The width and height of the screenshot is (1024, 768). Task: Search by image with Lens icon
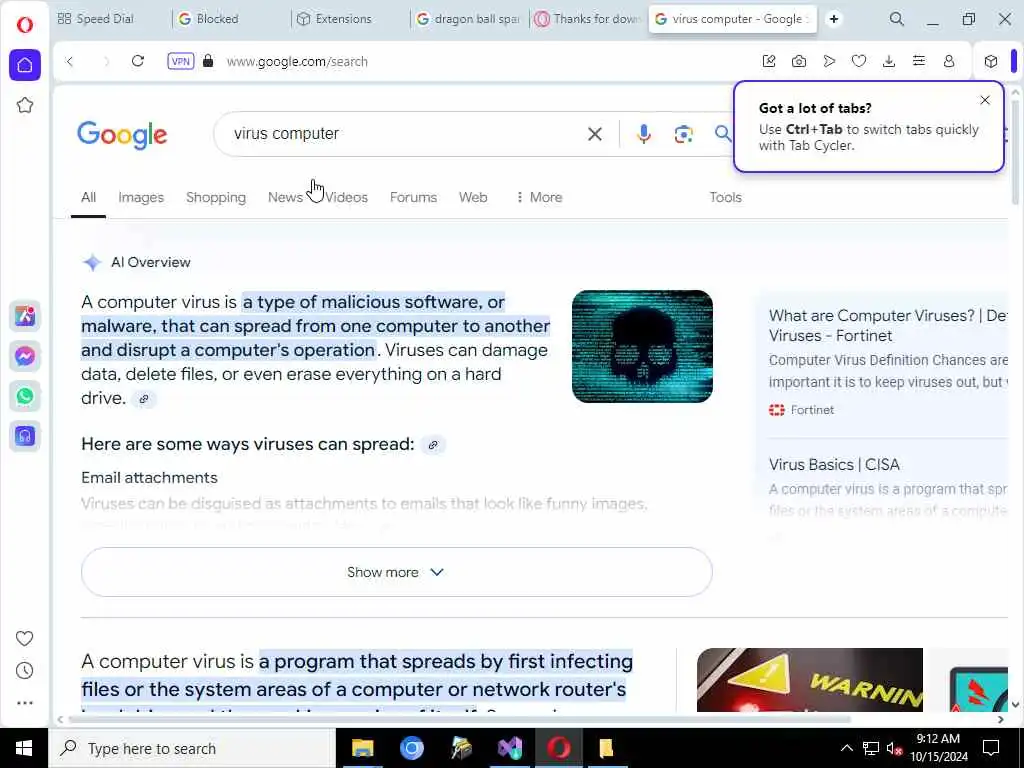[683, 134]
